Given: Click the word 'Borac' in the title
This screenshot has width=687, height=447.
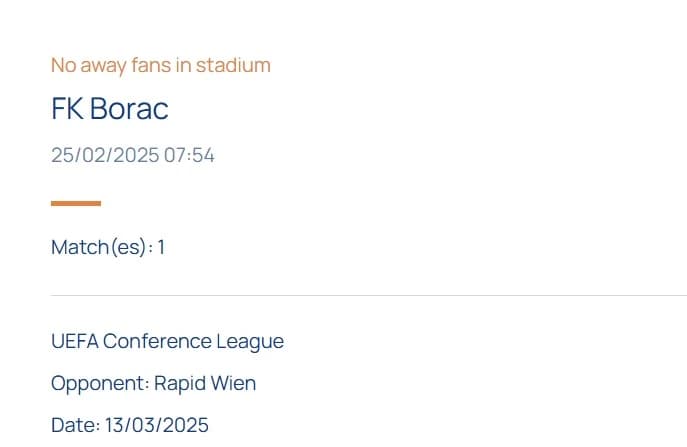Looking at the screenshot, I should tap(129, 108).
